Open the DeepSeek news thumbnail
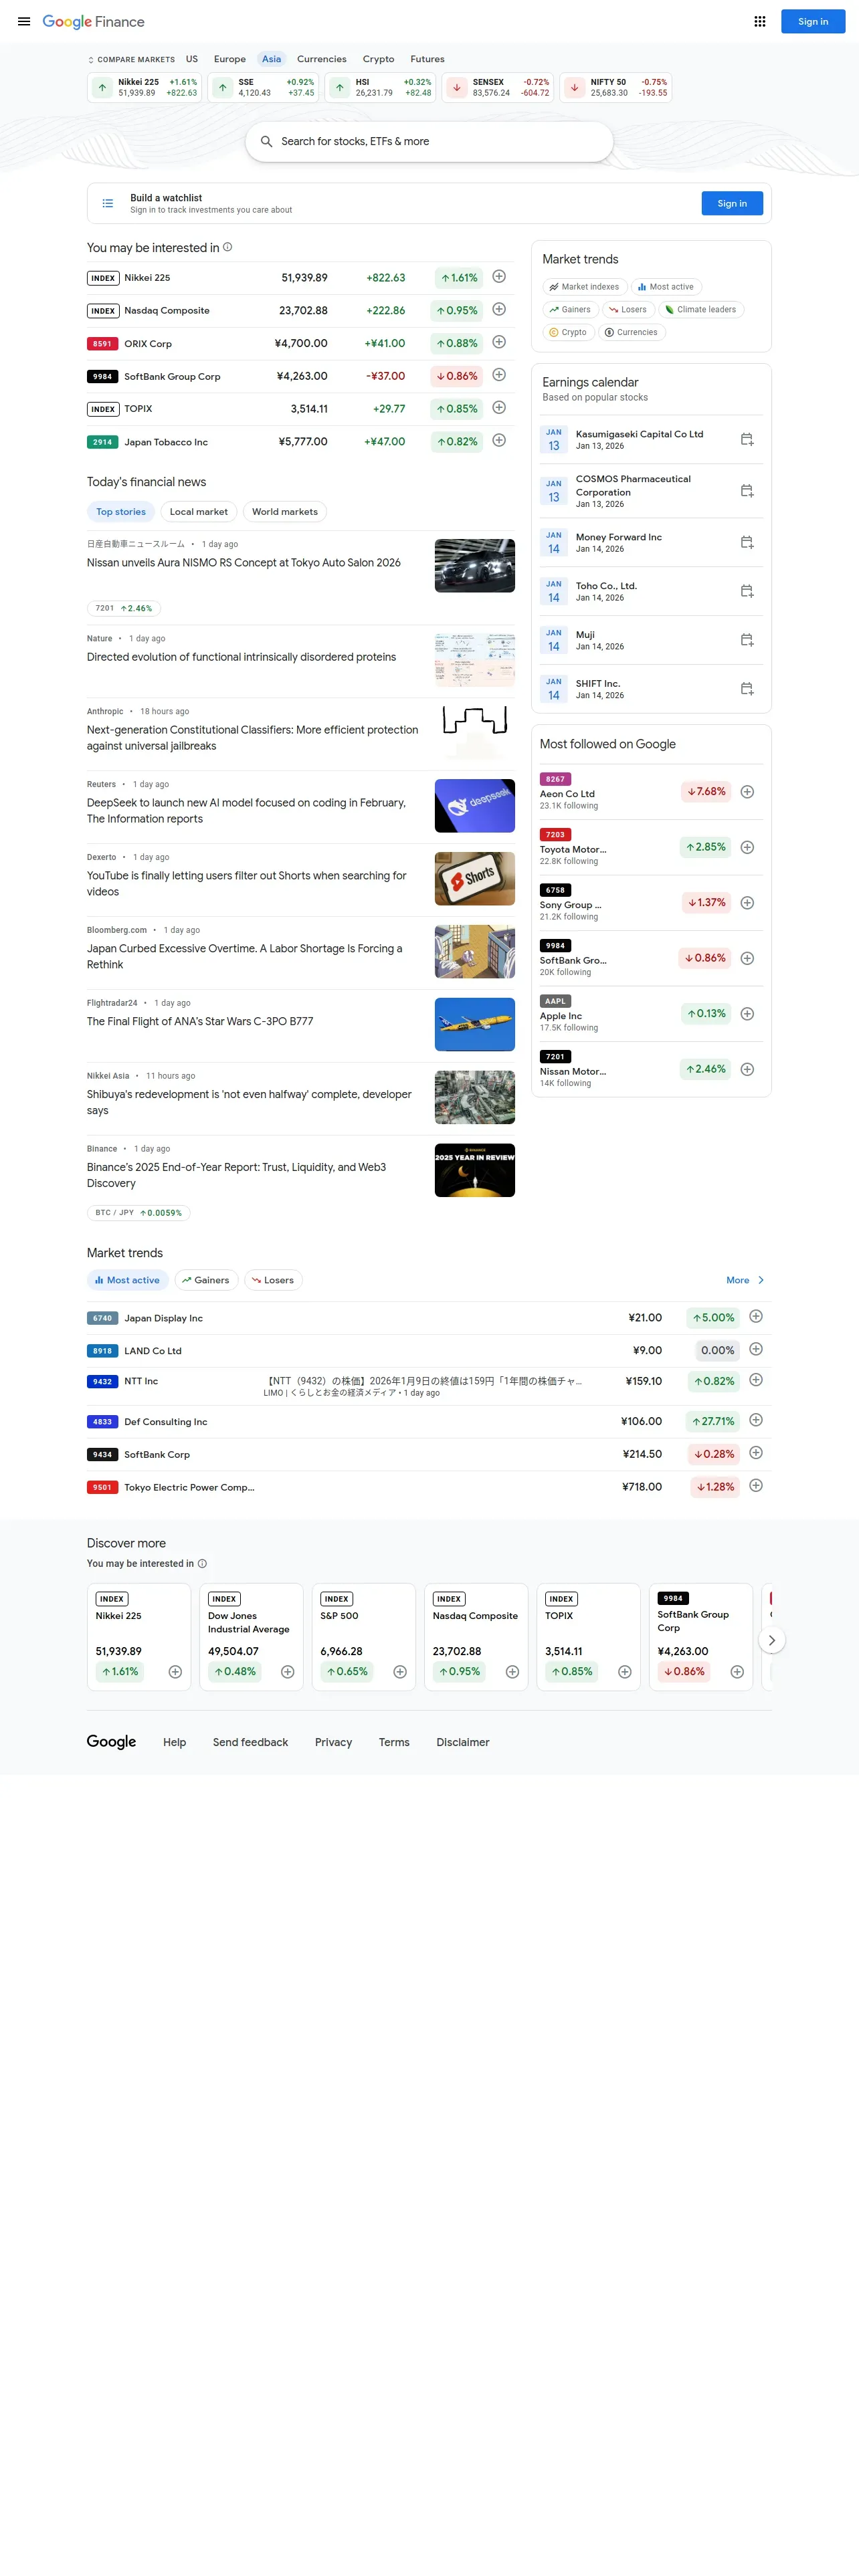Image resolution: width=859 pixels, height=2576 pixels. (x=475, y=806)
